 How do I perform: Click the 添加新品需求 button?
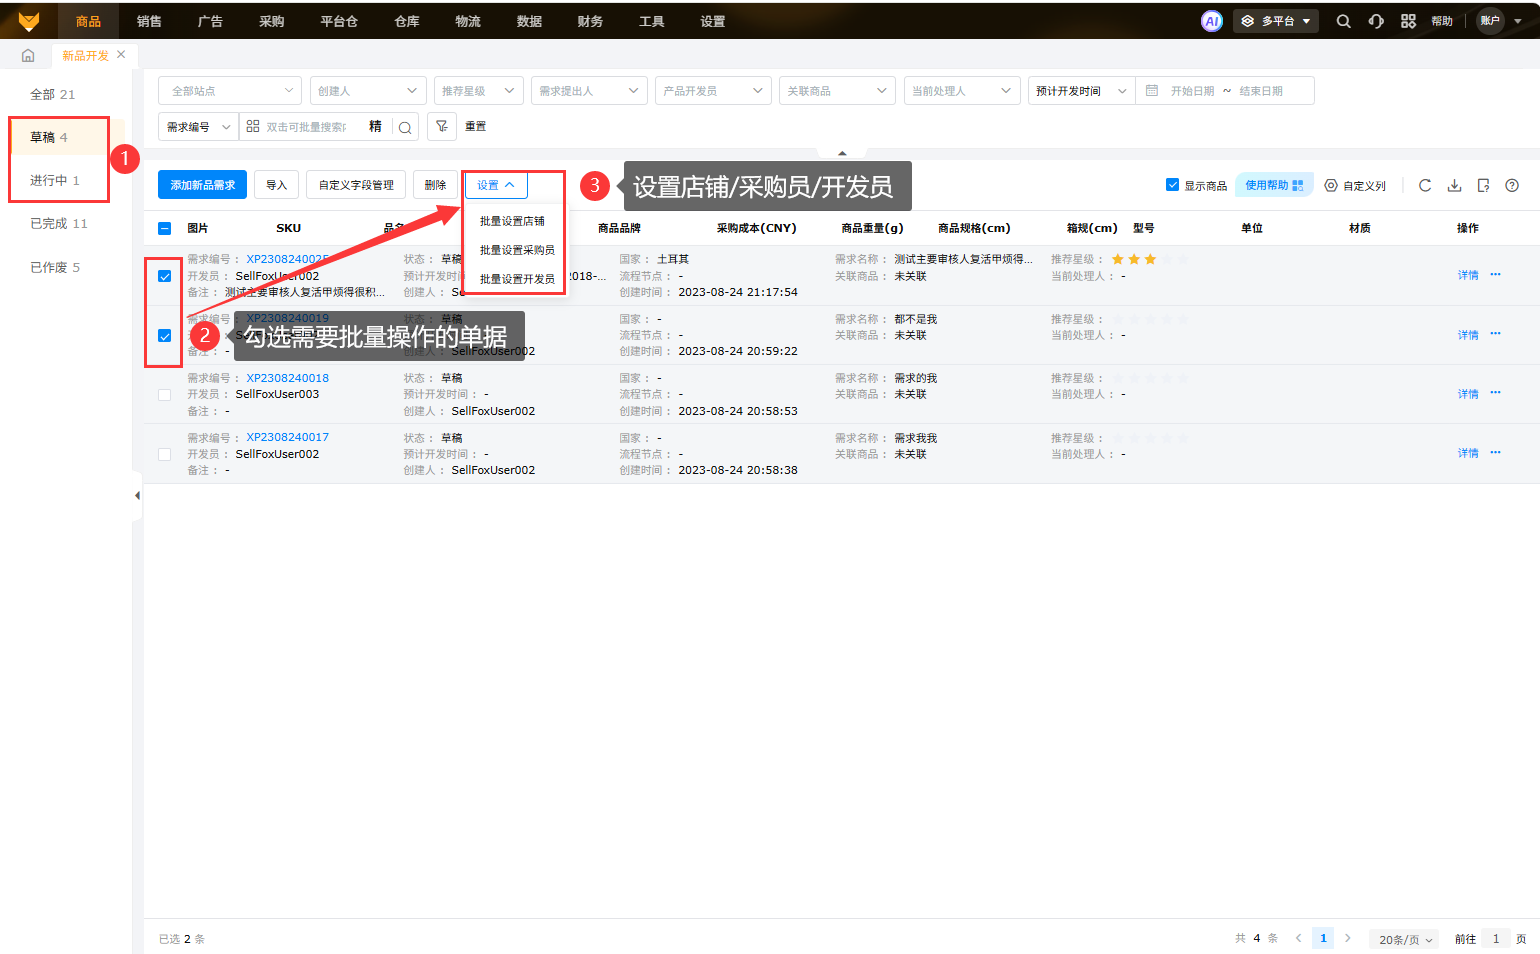click(x=202, y=185)
